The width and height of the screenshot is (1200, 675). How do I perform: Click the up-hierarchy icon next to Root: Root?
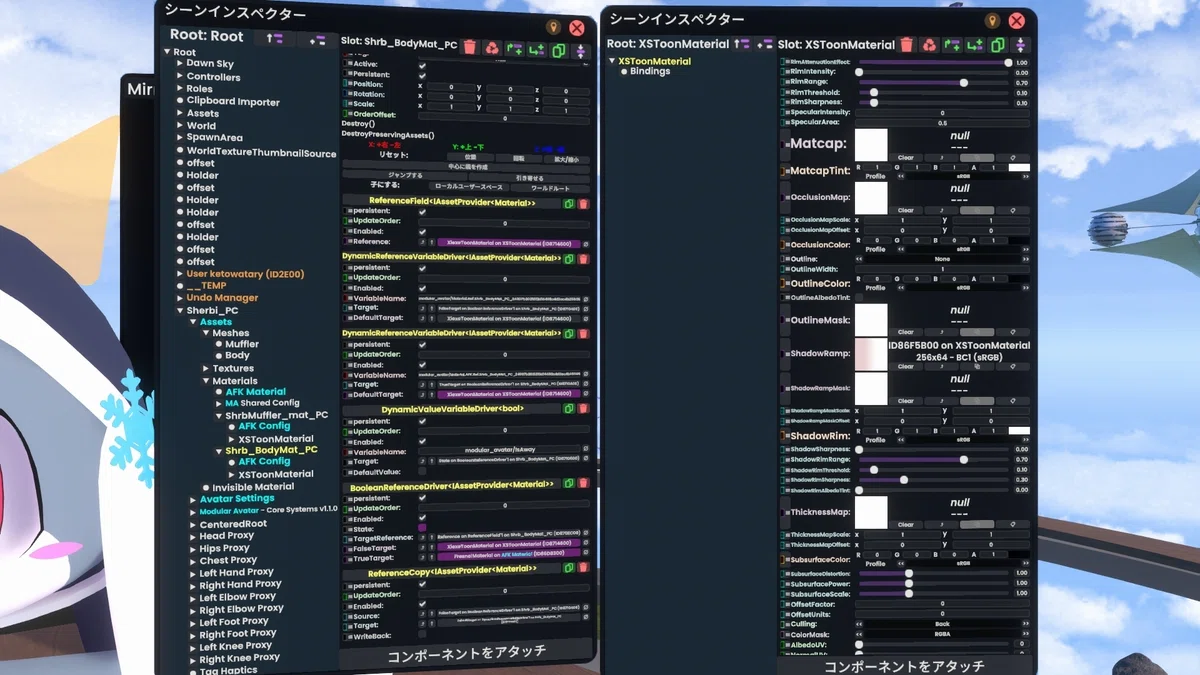tap(275, 38)
